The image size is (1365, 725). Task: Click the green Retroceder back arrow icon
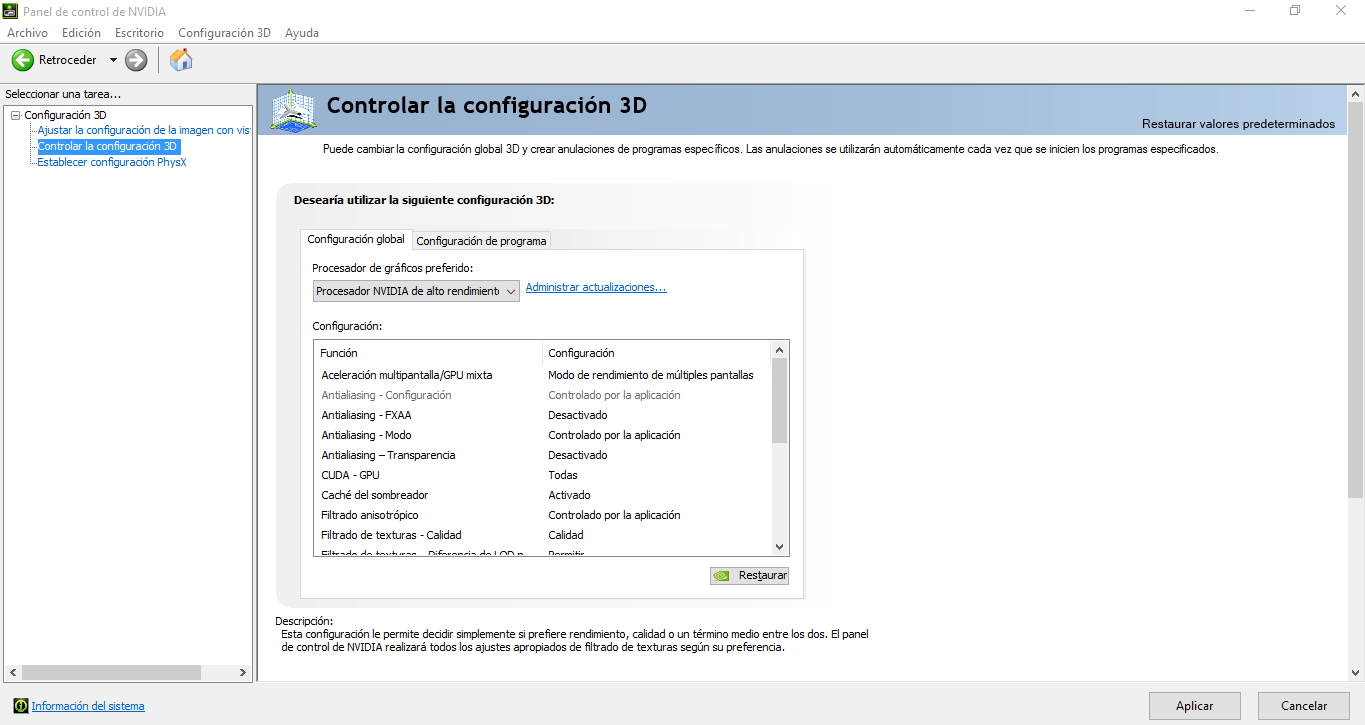tap(22, 60)
